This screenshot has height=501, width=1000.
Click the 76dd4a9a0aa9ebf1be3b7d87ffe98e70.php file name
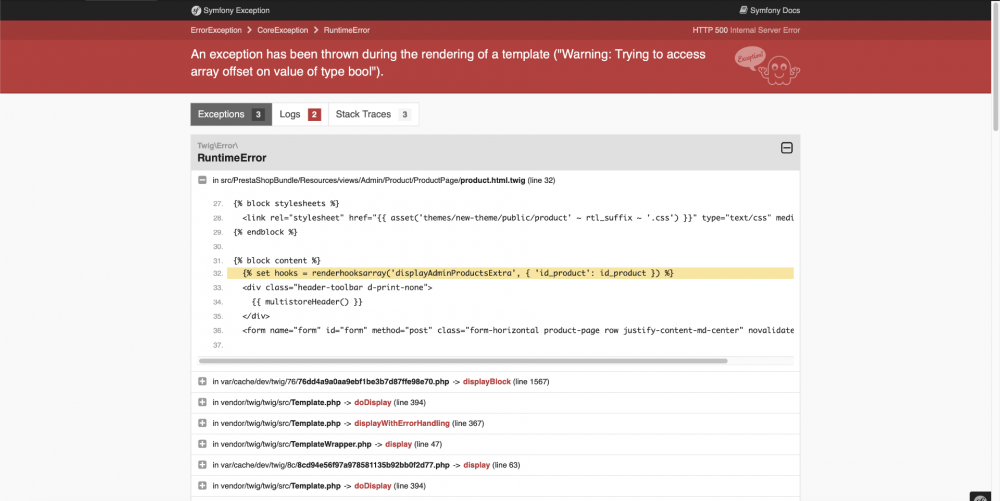[x=373, y=381]
